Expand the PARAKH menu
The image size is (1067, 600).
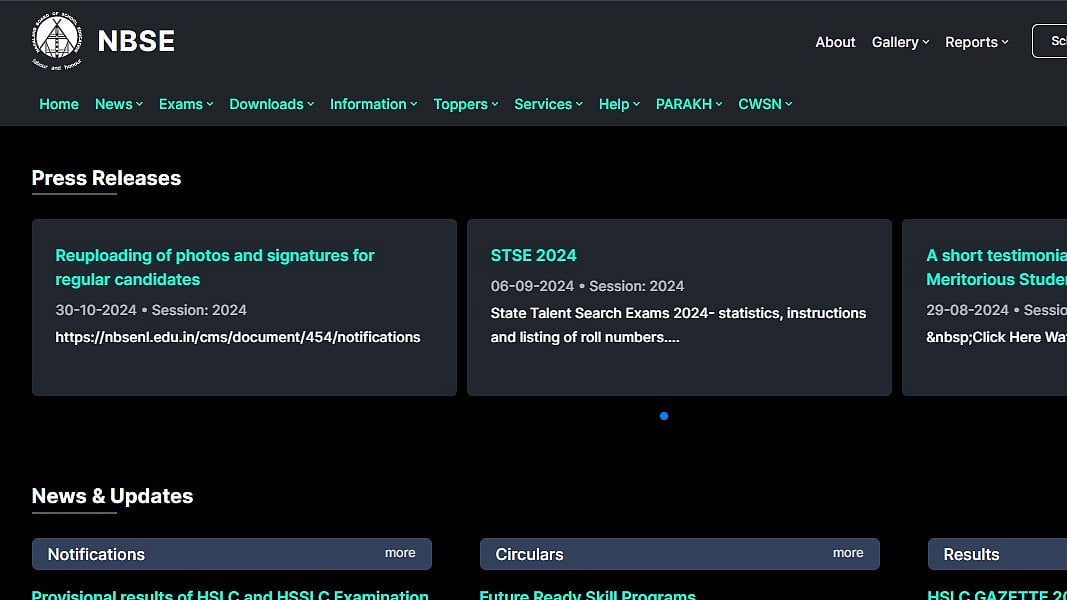click(x=689, y=104)
